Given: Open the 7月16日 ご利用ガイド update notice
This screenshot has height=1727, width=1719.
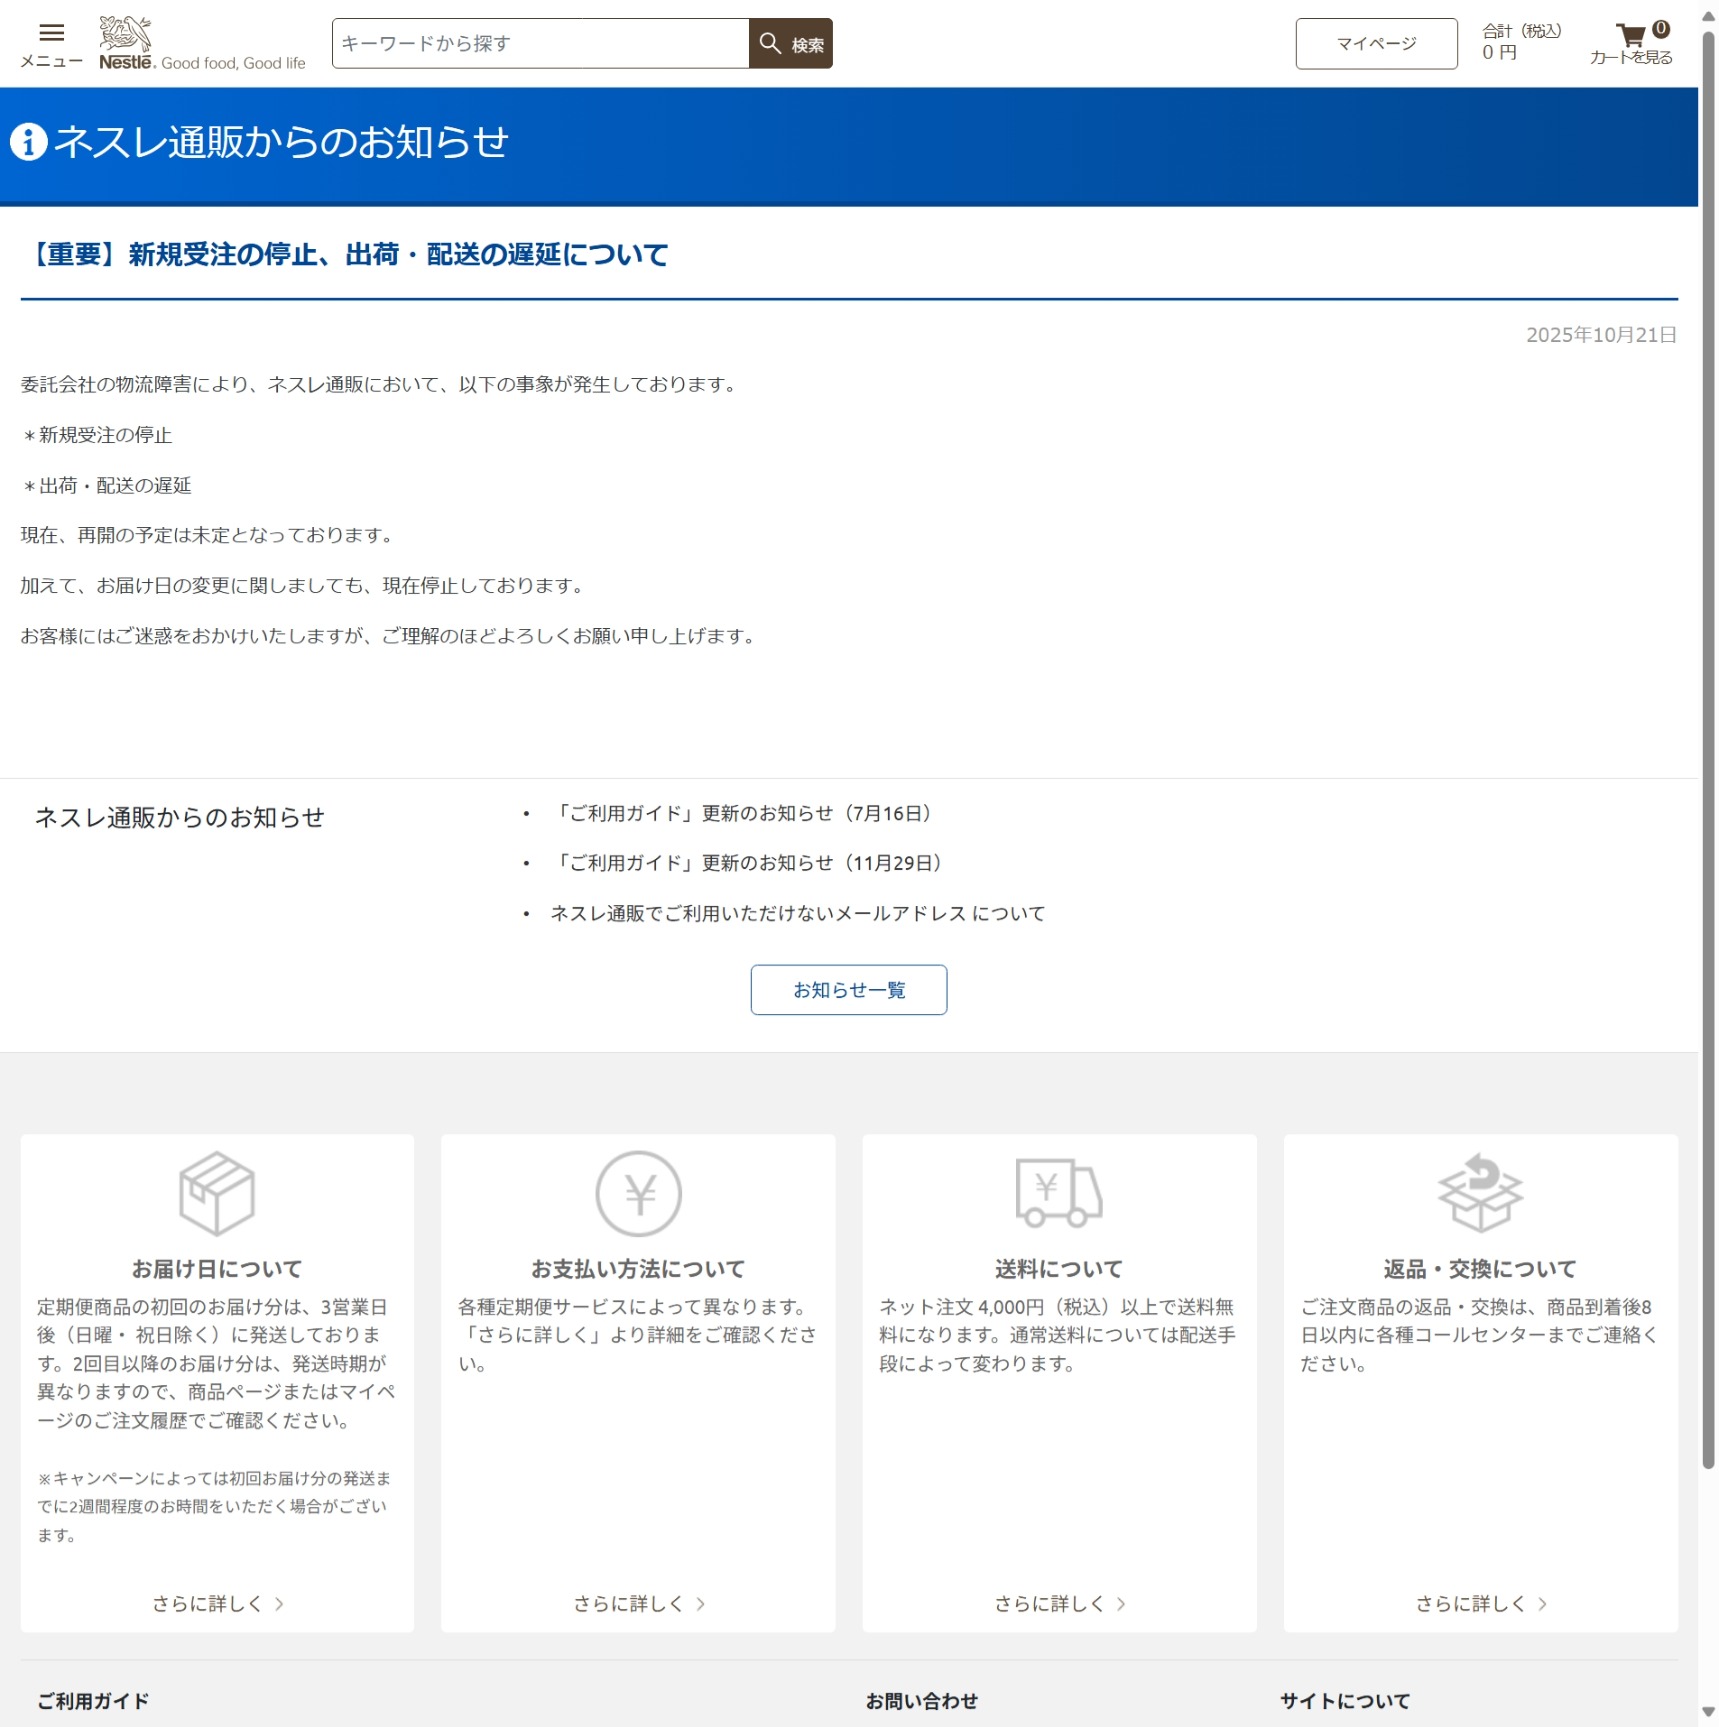Looking at the screenshot, I should coord(745,814).
